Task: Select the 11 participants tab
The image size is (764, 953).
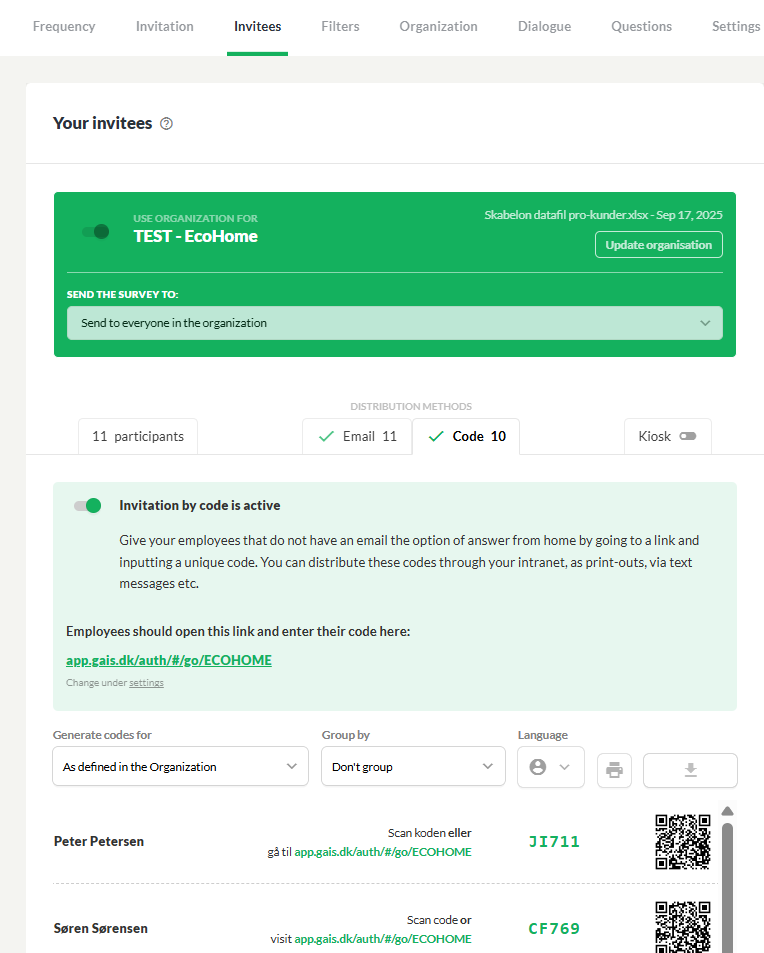Action: pos(138,436)
